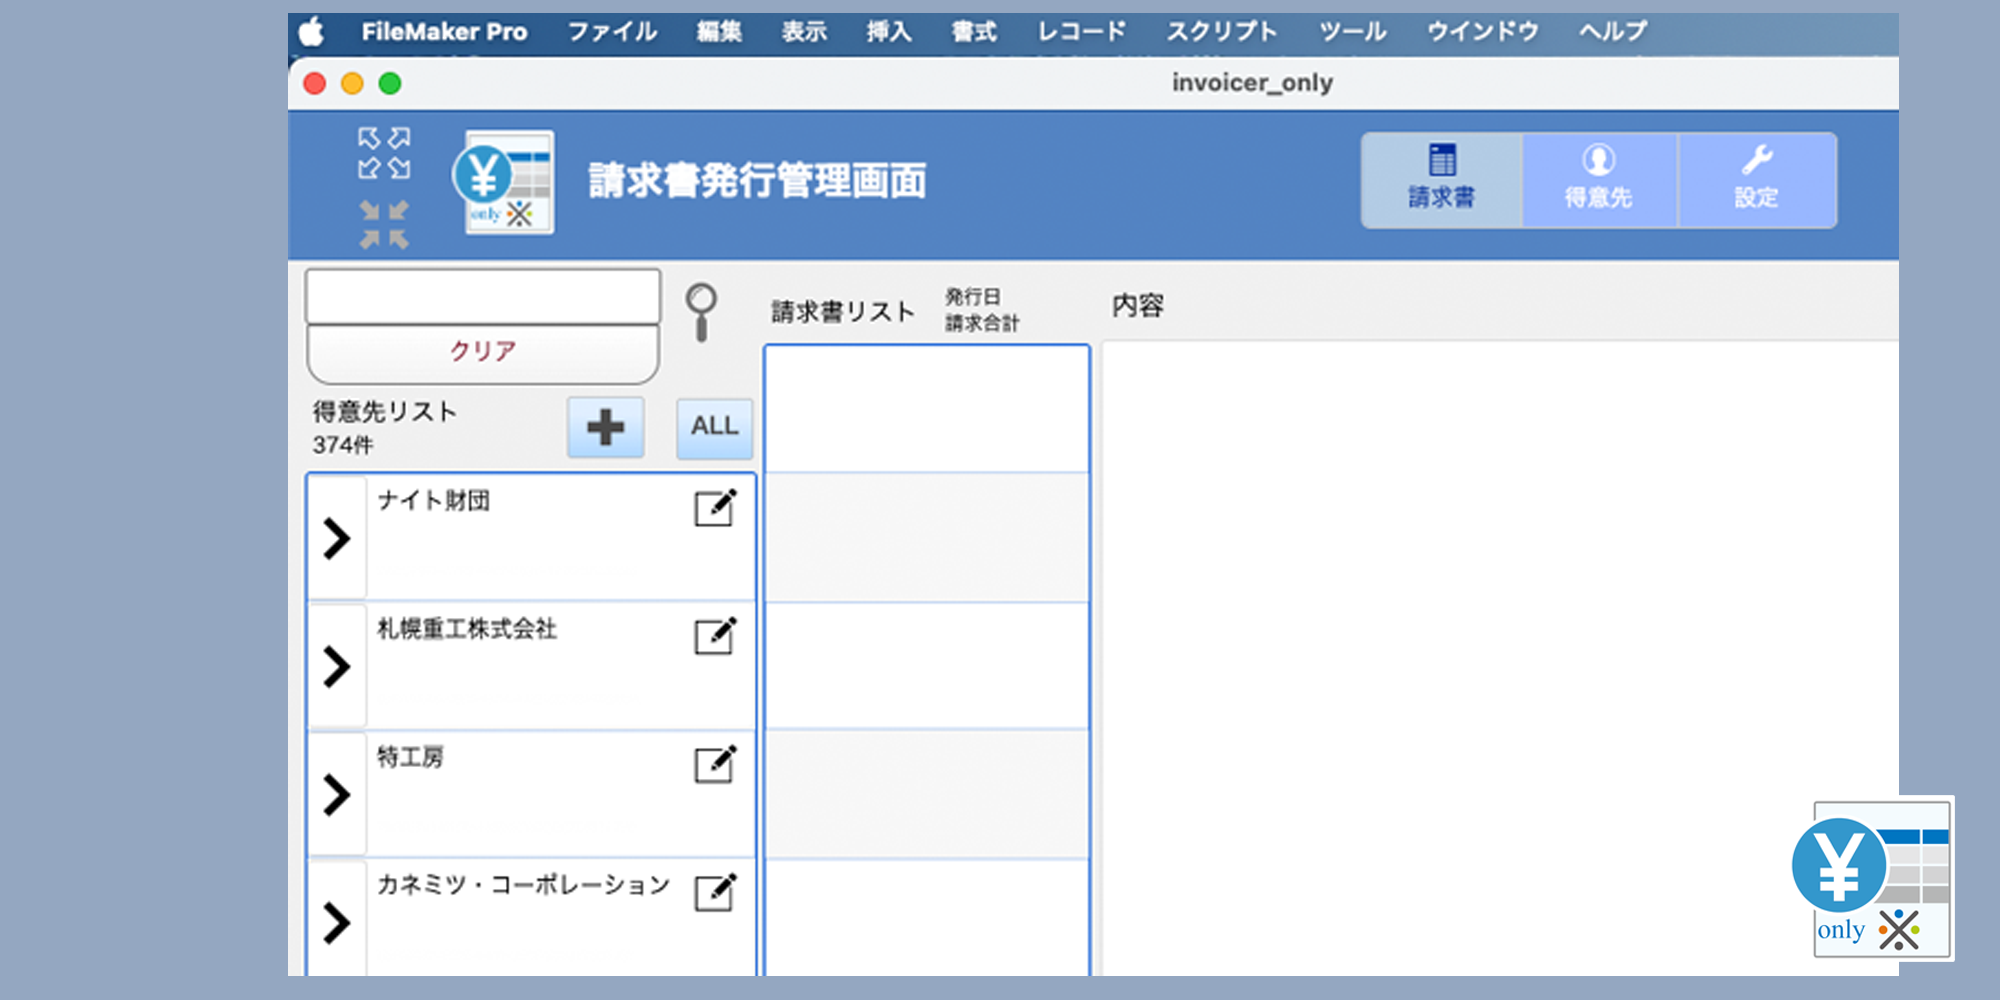The height and width of the screenshot is (1000, 2000).
Task: Click the customer search text field
Action: pos(483,296)
